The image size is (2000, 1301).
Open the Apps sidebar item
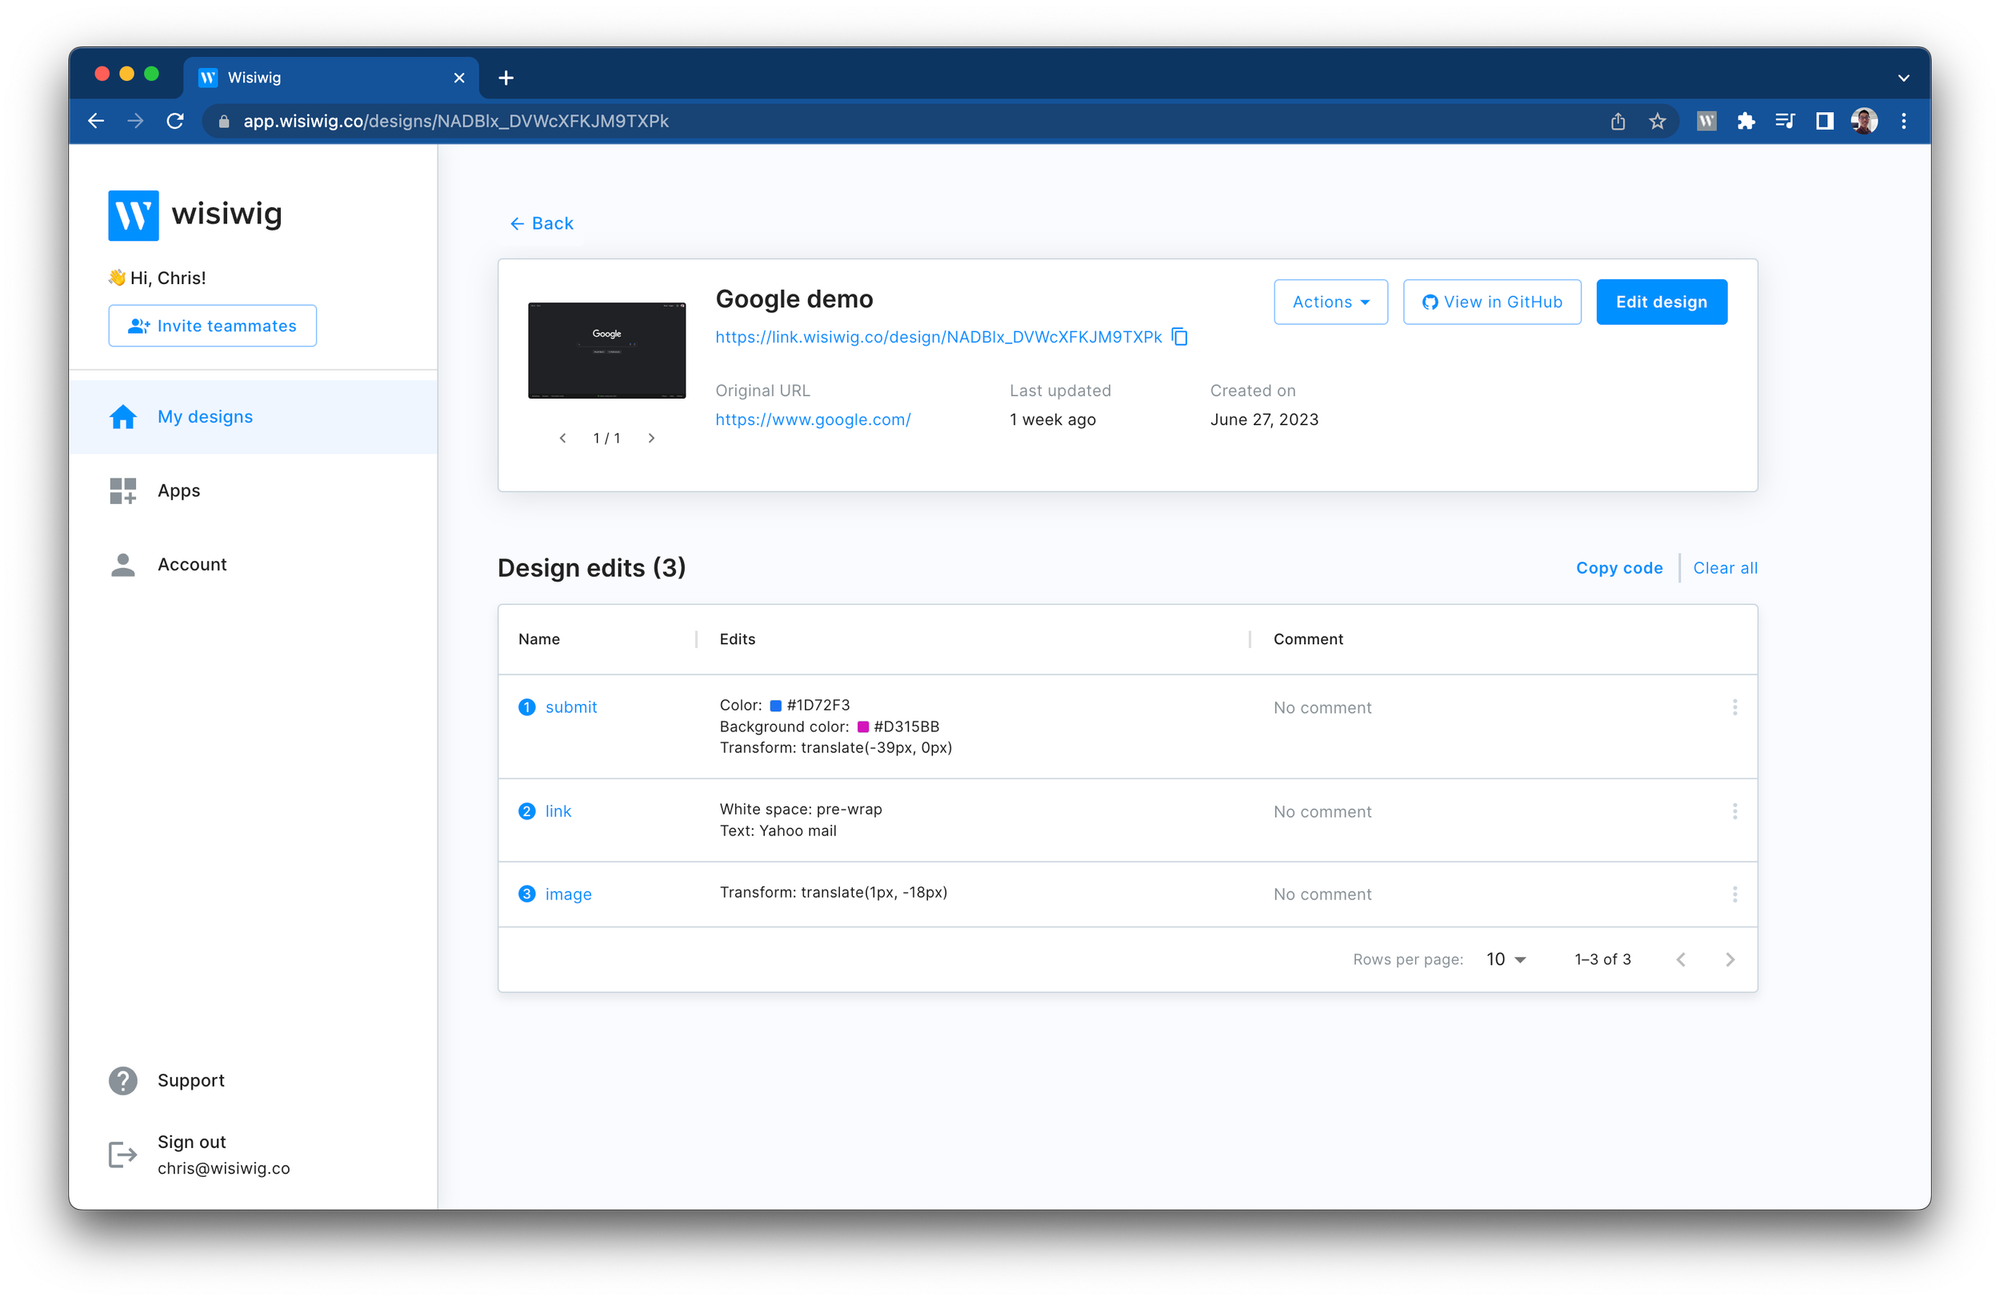pyautogui.click(x=179, y=491)
